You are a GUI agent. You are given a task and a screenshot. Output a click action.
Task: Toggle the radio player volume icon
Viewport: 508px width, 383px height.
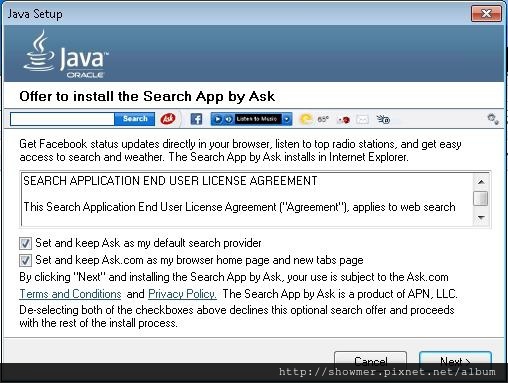click(x=228, y=119)
